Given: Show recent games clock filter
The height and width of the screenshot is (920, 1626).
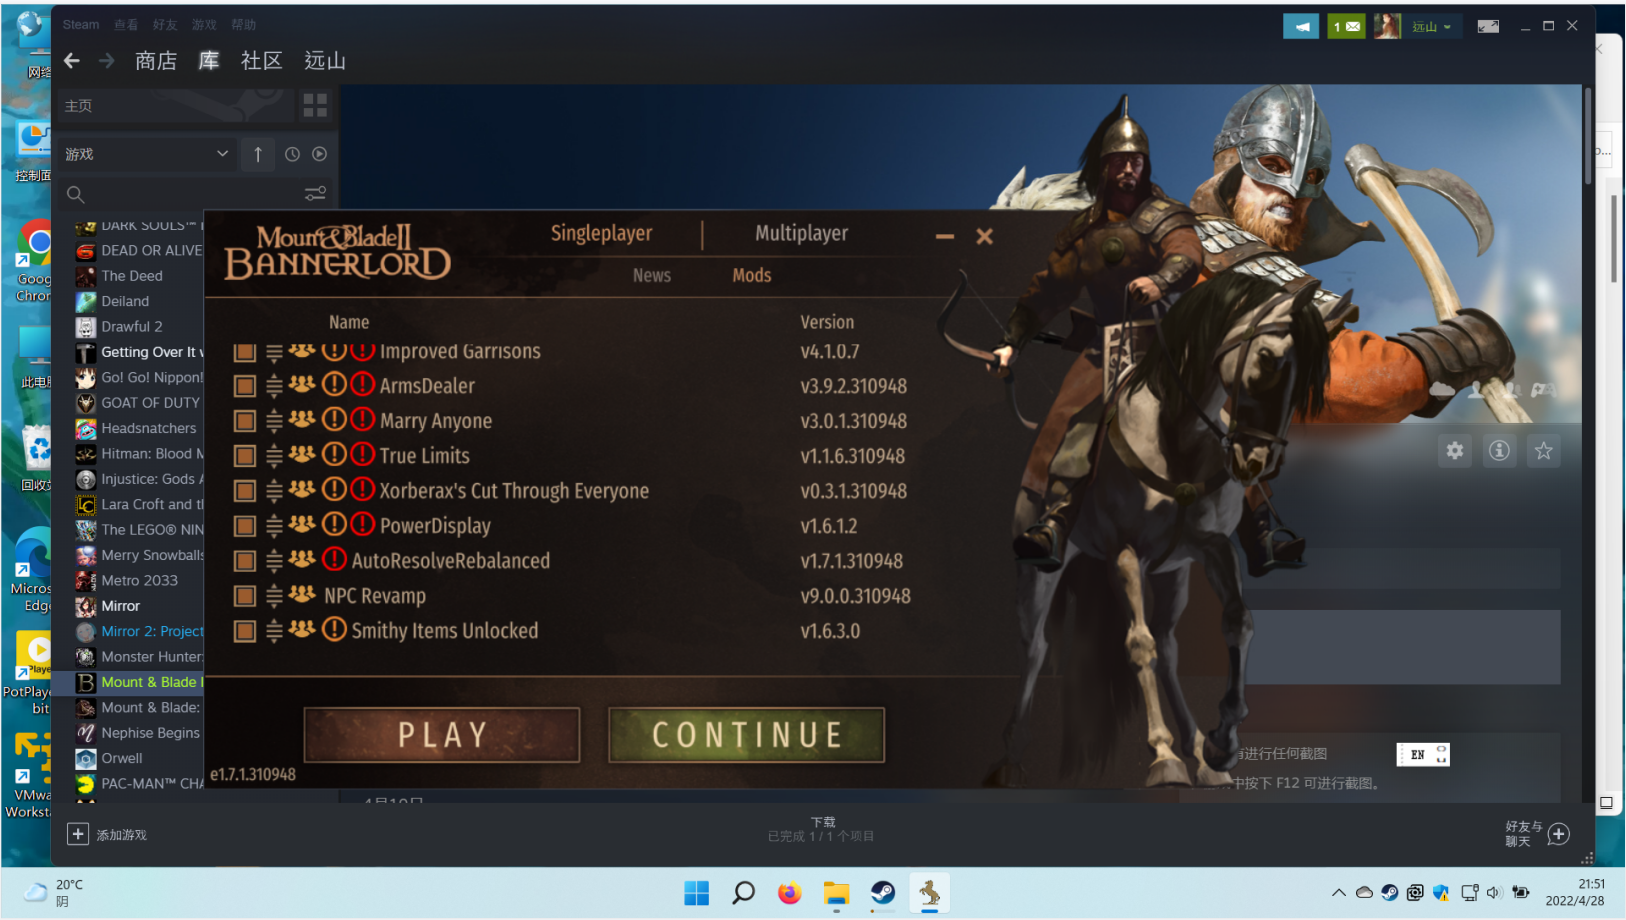Looking at the screenshot, I should (x=292, y=154).
